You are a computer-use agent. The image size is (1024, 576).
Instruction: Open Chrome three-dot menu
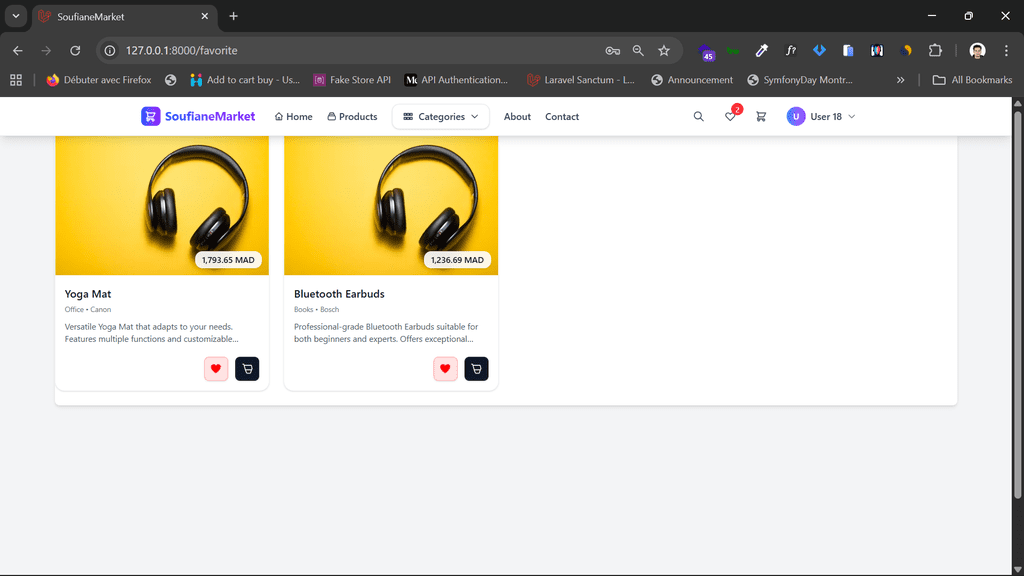tap(1006, 50)
